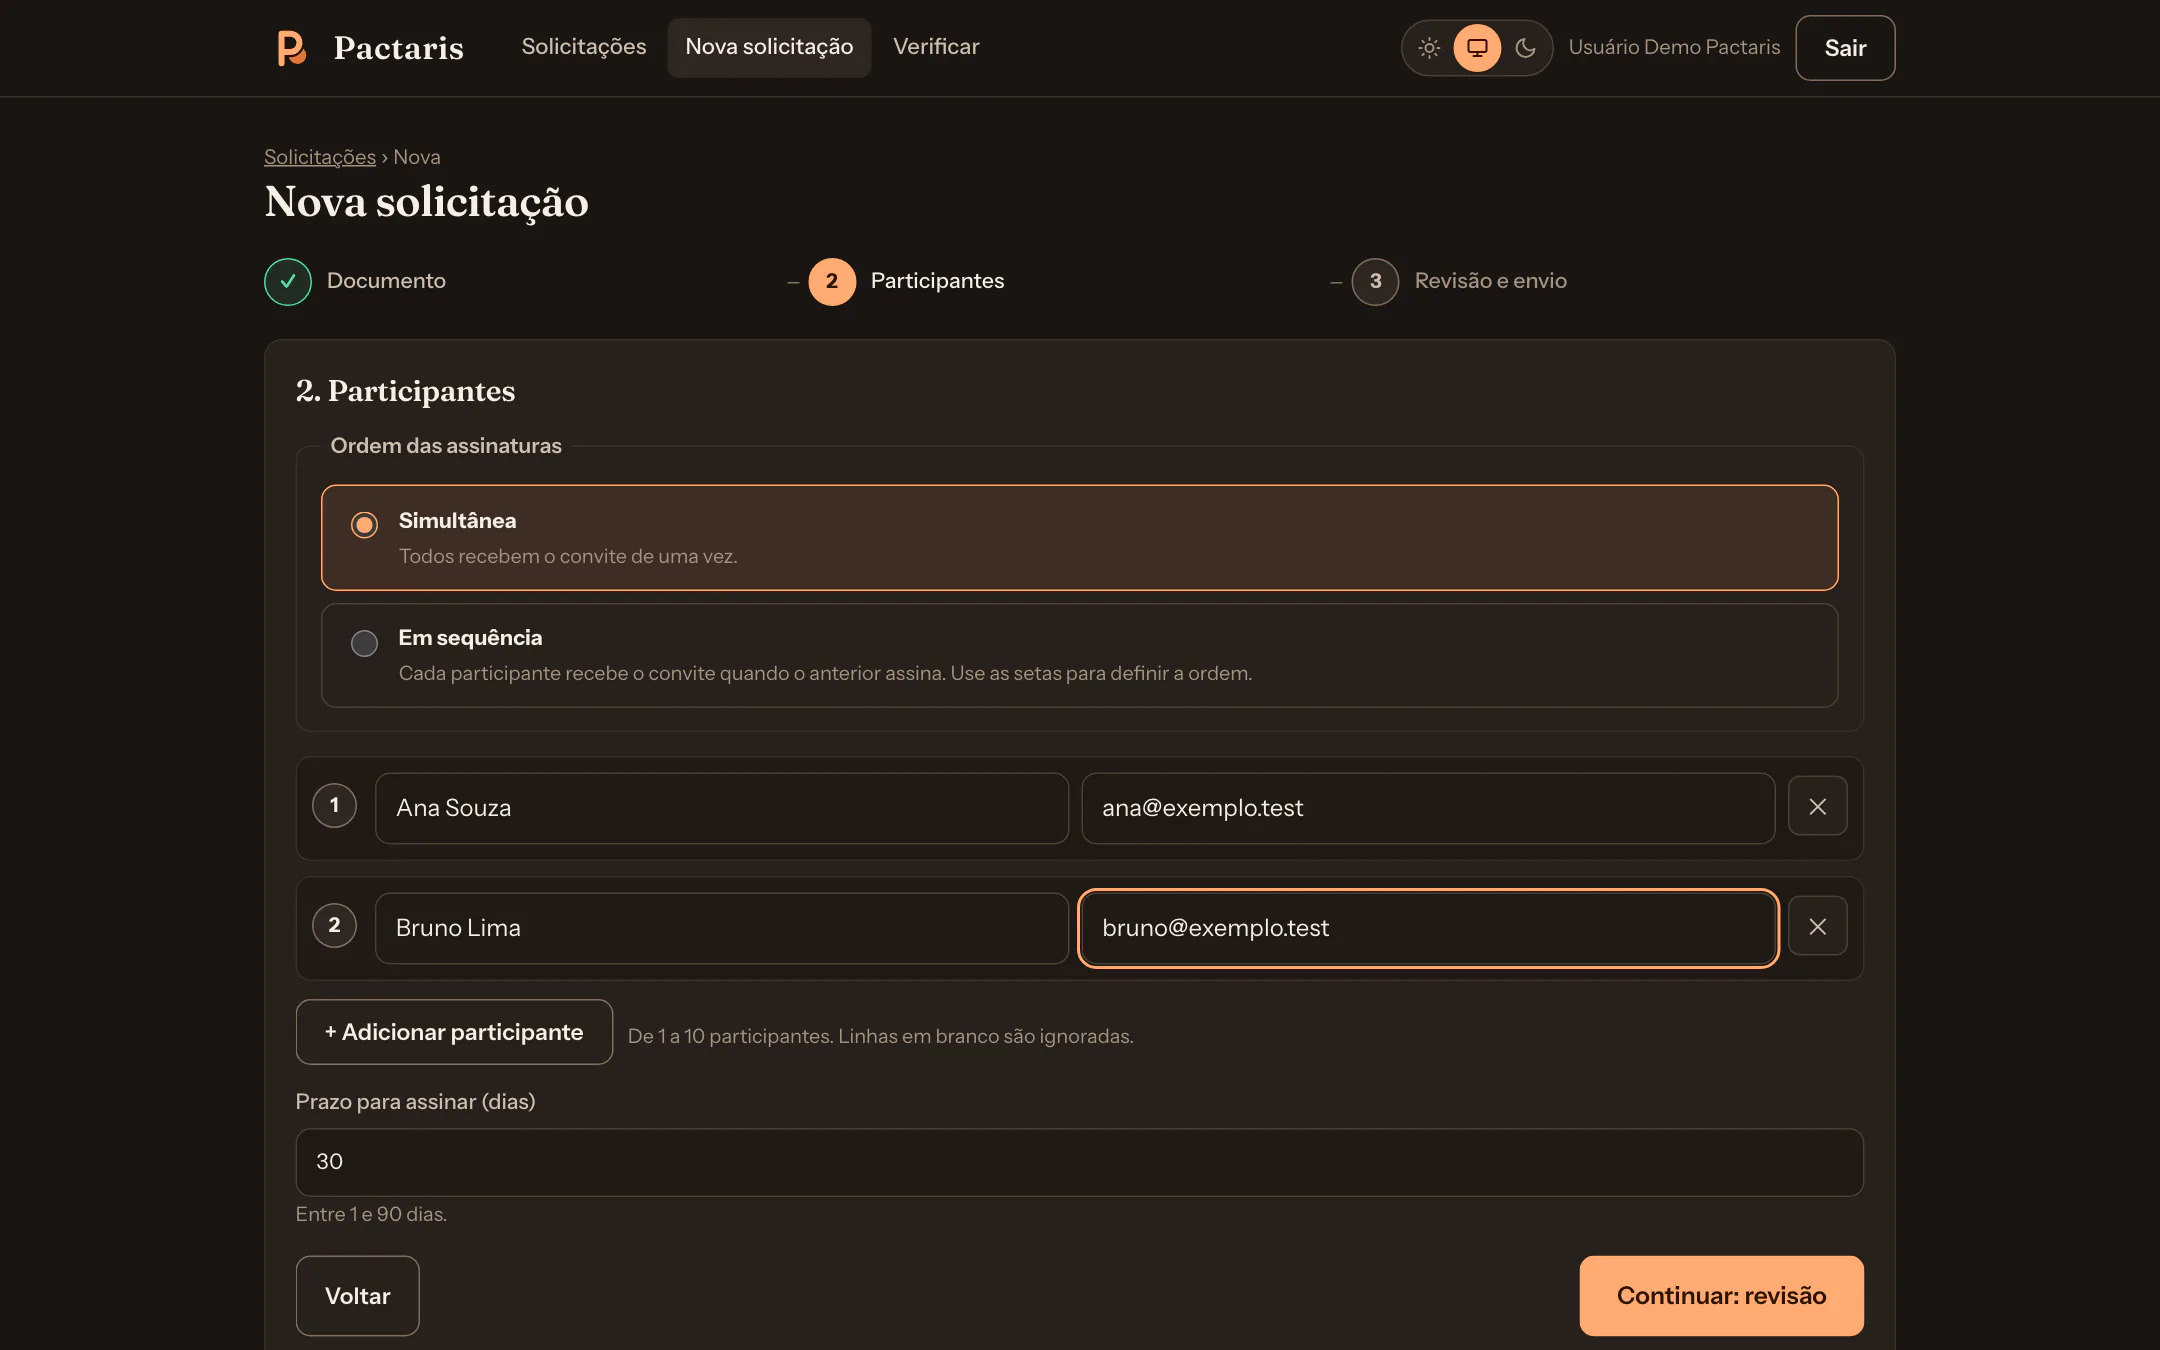Follow Solicitações breadcrumb link
The height and width of the screenshot is (1350, 2160).
click(320, 157)
